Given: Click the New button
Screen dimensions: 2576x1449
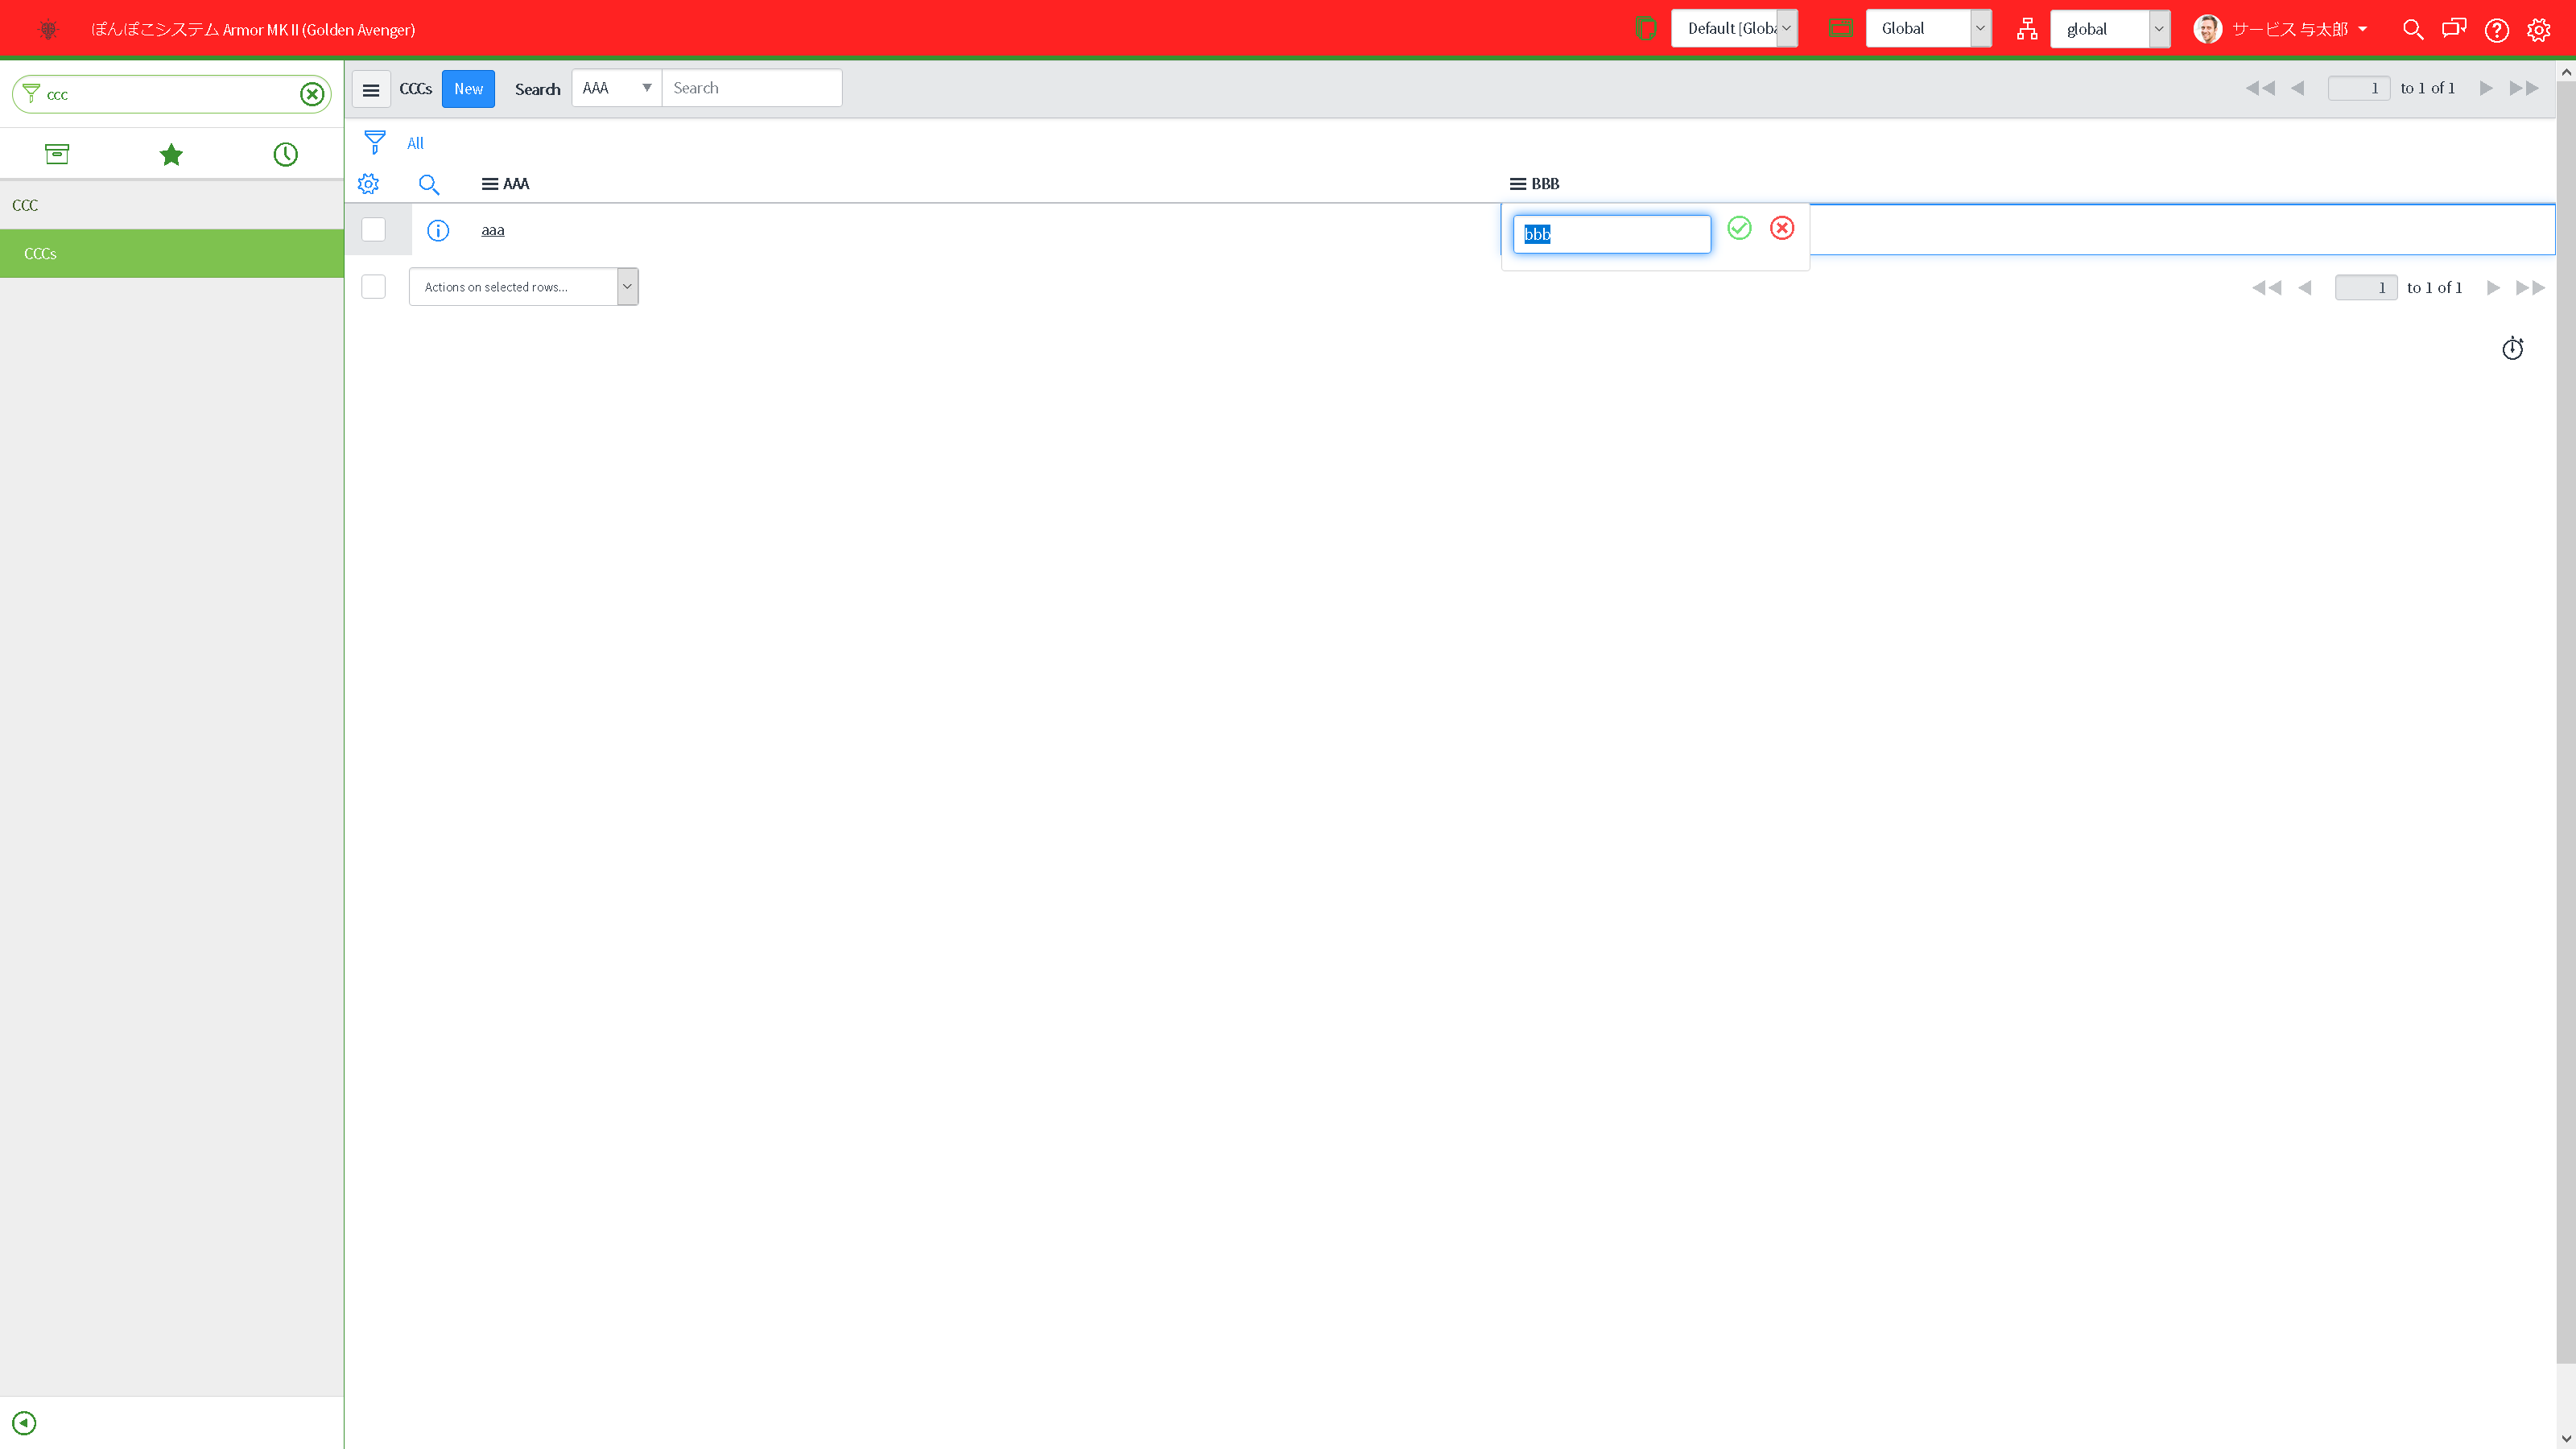Looking at the screenshot, I should (x=468, y=89).
